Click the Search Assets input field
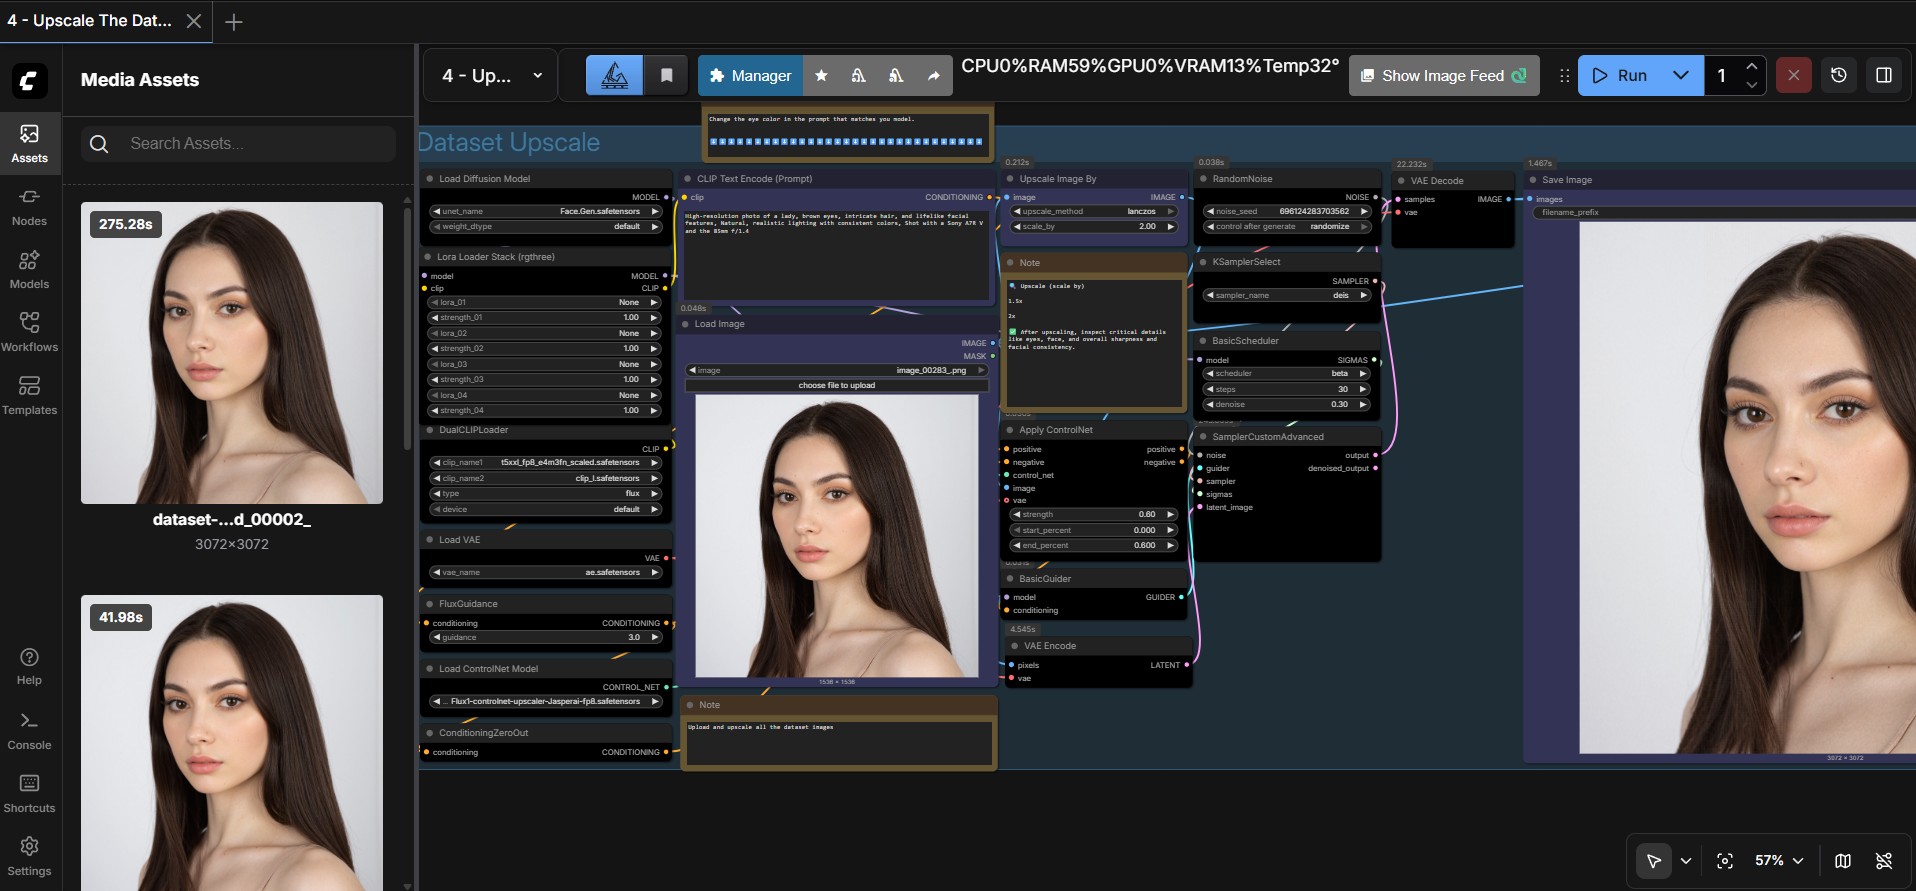1916x891 pixels. (x=239, y=144)
